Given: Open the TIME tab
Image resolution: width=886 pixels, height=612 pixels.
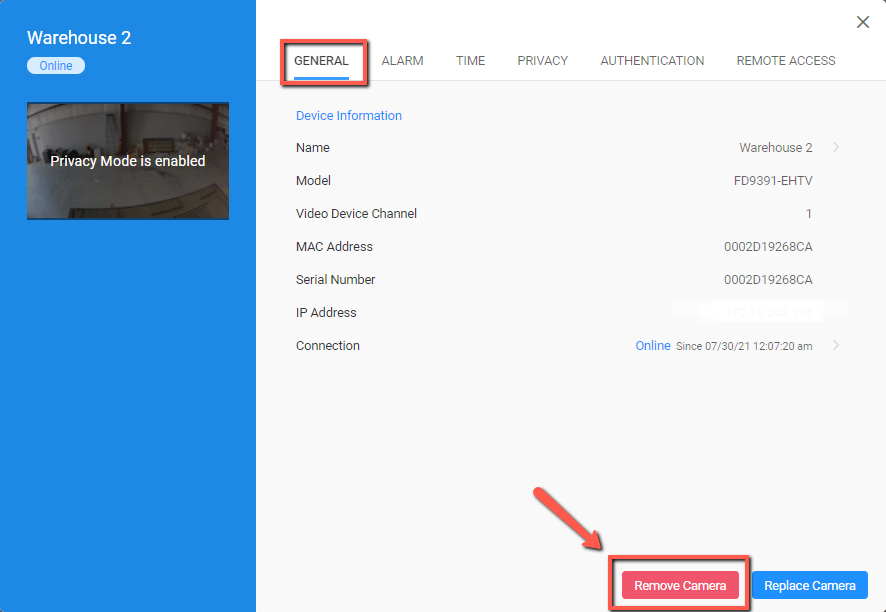Looking at the screenshot, I should (x=471, y=61).
